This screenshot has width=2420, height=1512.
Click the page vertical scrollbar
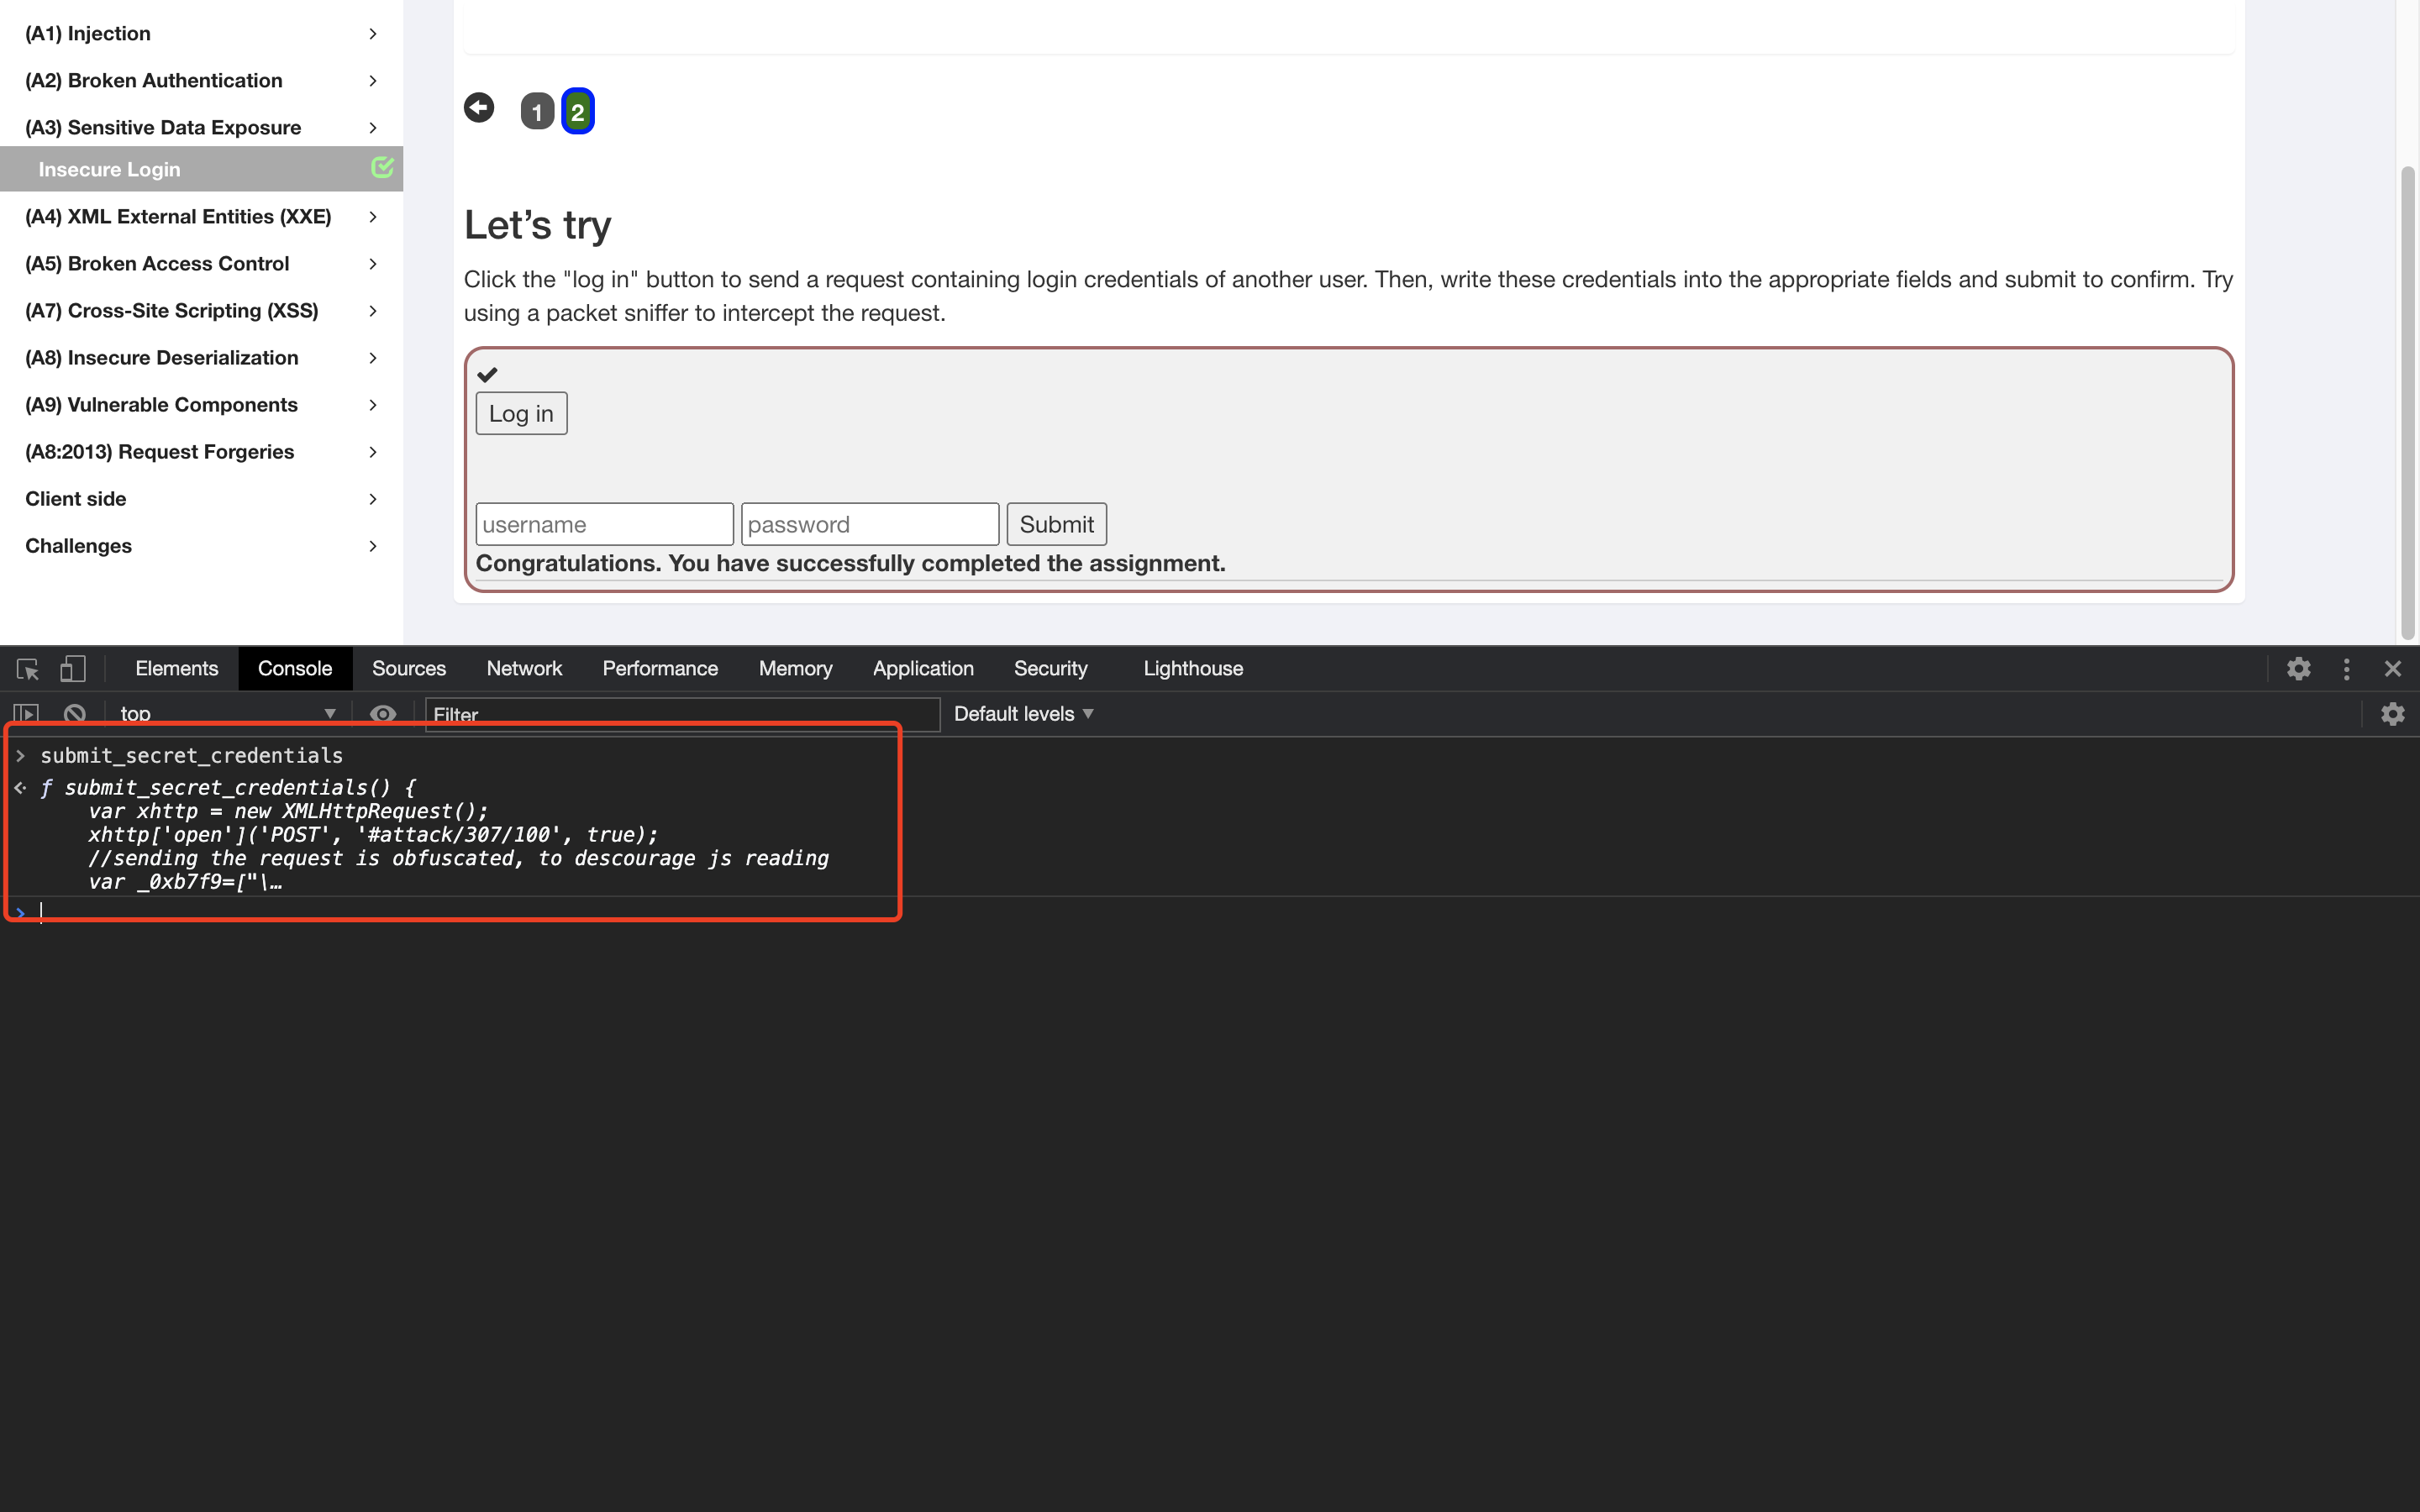pyautogui.click(x=2407, y=400)
